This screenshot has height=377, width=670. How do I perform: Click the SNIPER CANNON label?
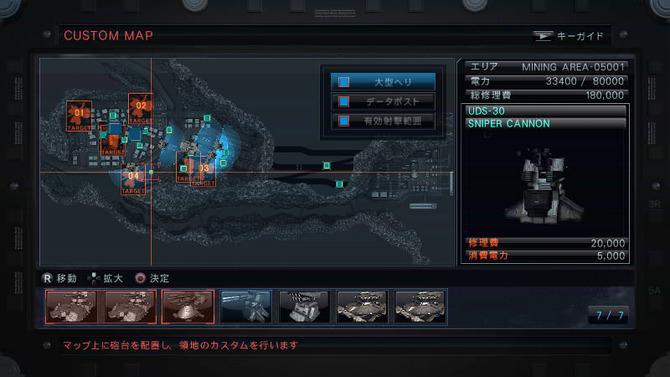coord(509,124)
